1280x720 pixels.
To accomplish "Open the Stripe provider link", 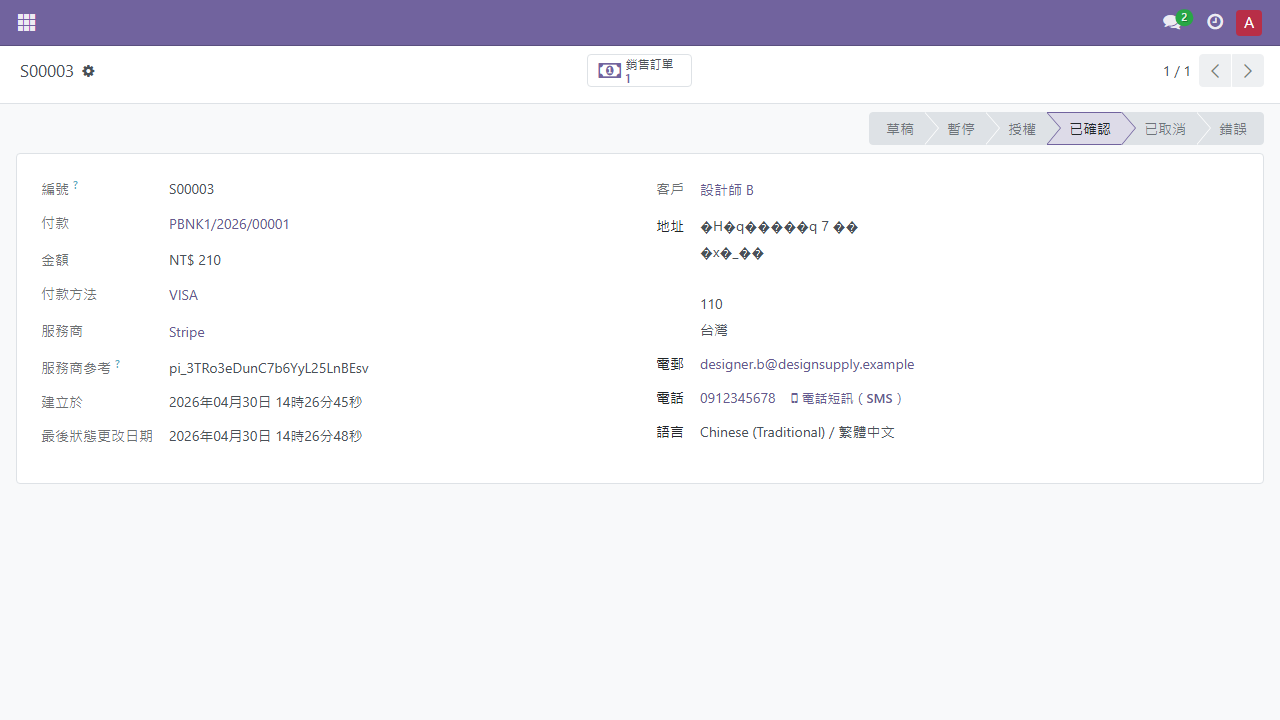I will coord(186,332).
